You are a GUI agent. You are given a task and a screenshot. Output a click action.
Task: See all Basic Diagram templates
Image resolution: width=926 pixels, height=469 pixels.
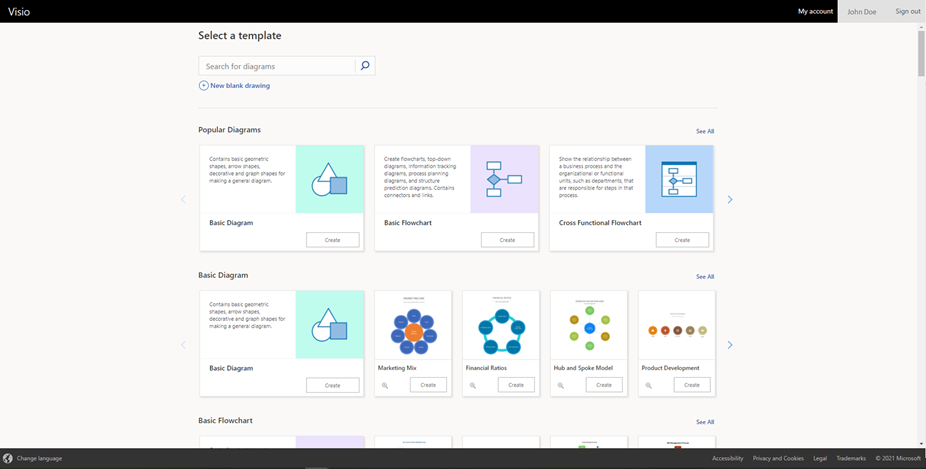[705, 276]
